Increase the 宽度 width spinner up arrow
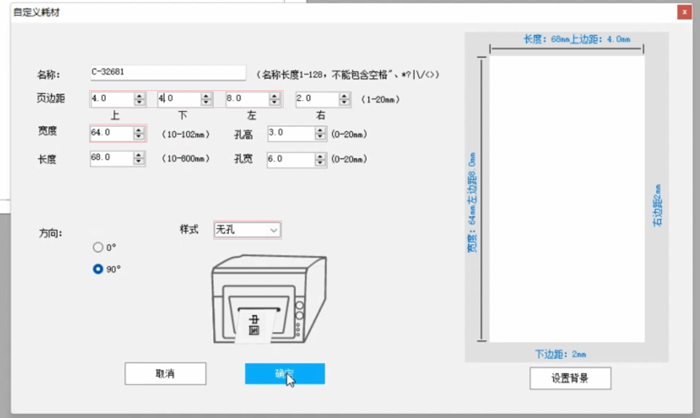This screenshot has height=418, width=700. [139, 130]
